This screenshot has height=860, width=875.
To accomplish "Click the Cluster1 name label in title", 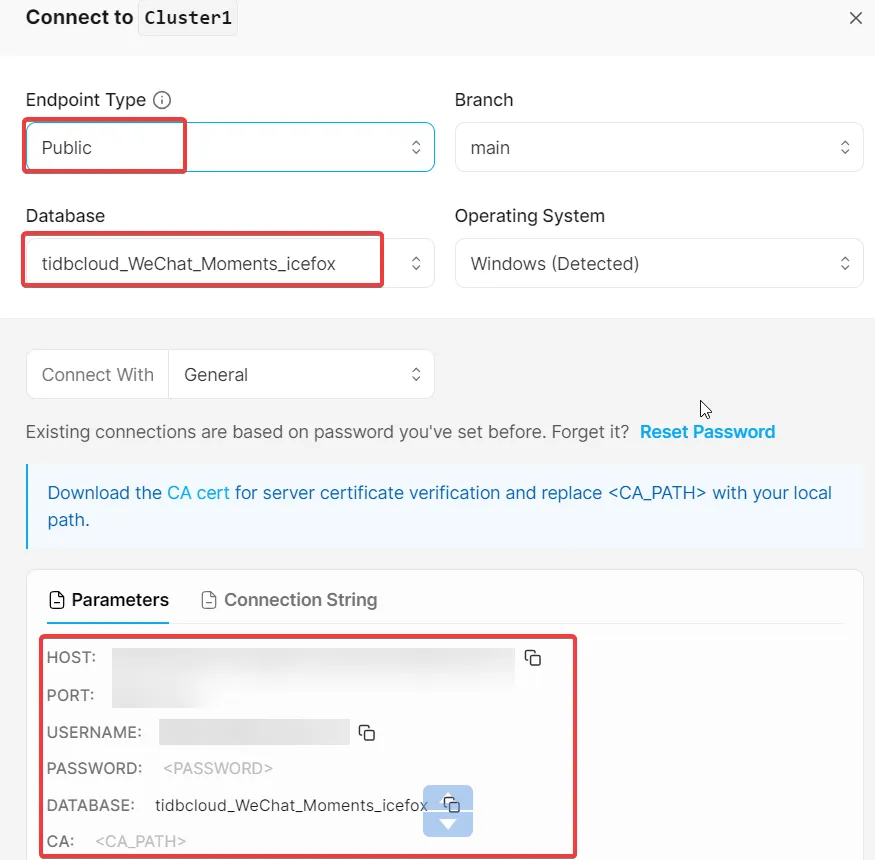I will coord(187,18).
